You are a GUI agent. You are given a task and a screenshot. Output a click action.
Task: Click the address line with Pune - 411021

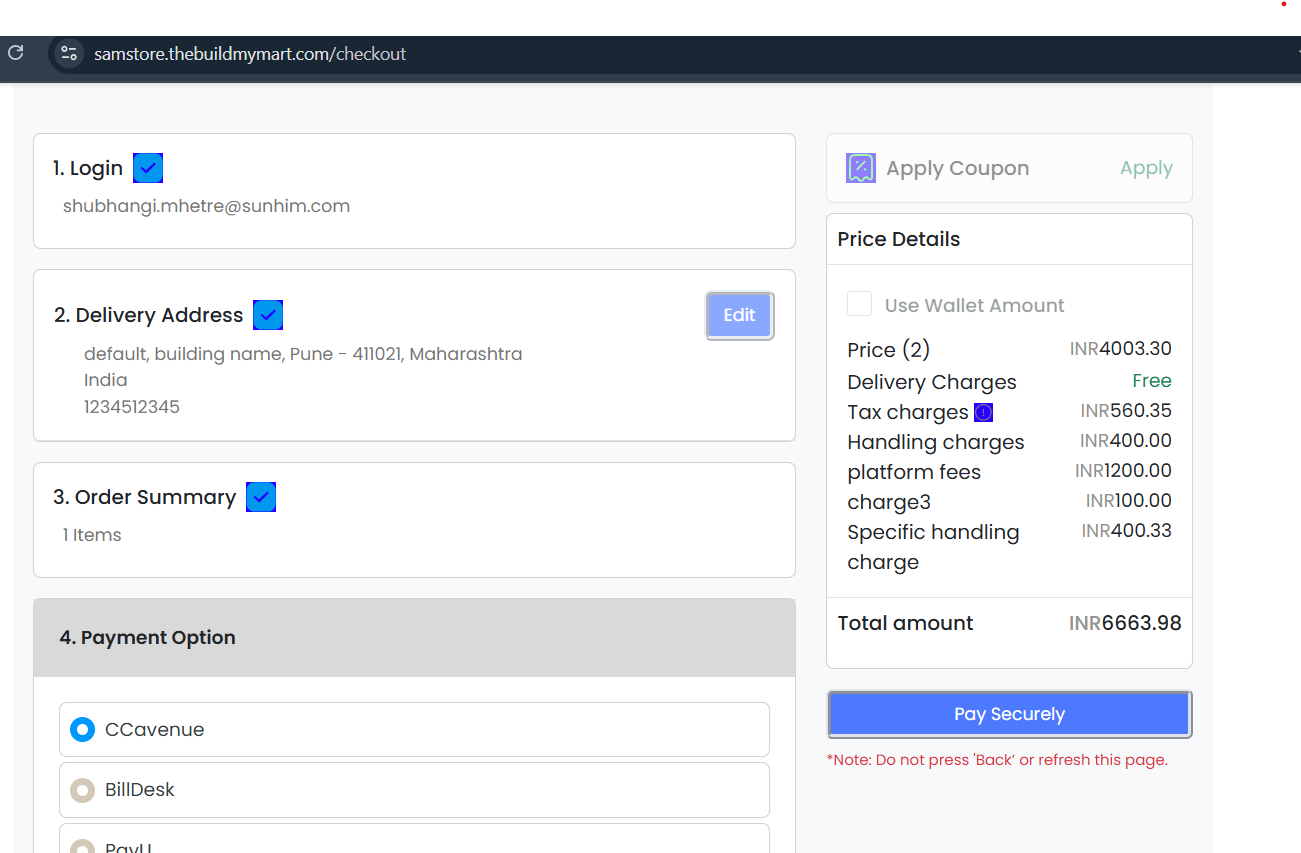point(303,354)
